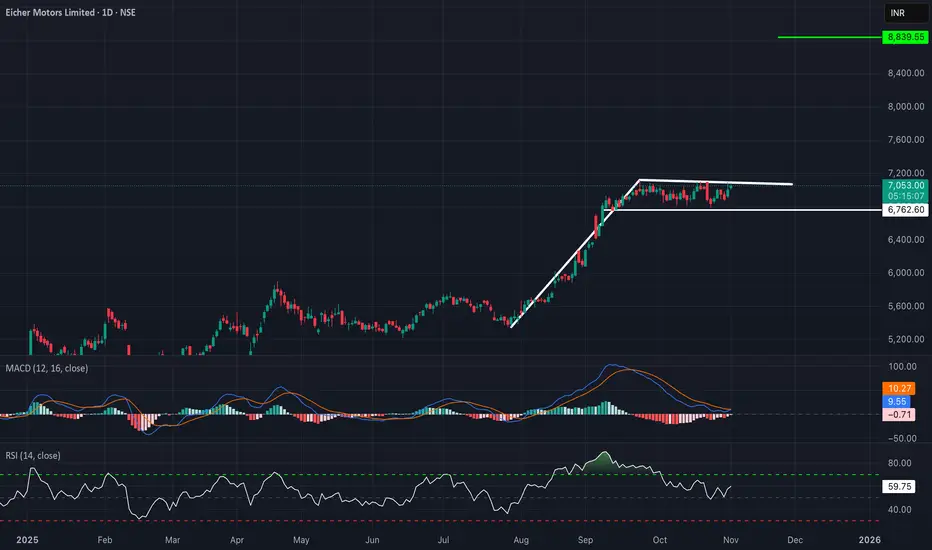The height and width of the screenshot is (550, 932).
Task: Select the green horizontal target line
Action: pos(830,37)
